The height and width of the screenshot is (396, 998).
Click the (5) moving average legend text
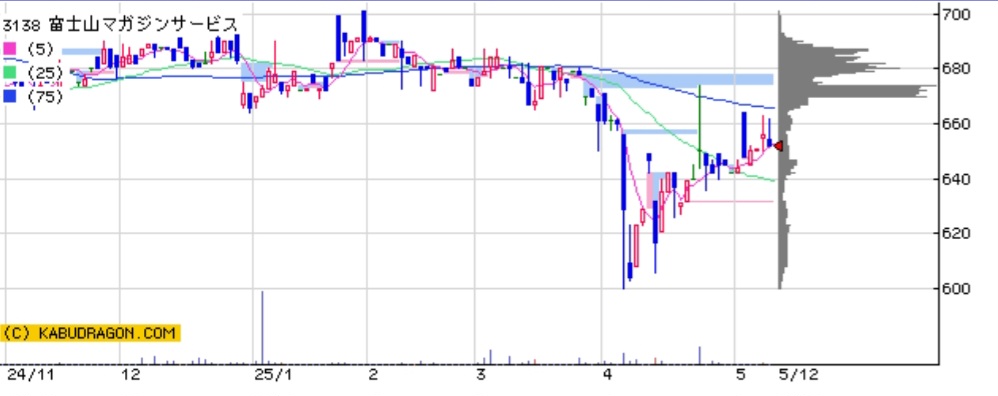tap(41, 49)
